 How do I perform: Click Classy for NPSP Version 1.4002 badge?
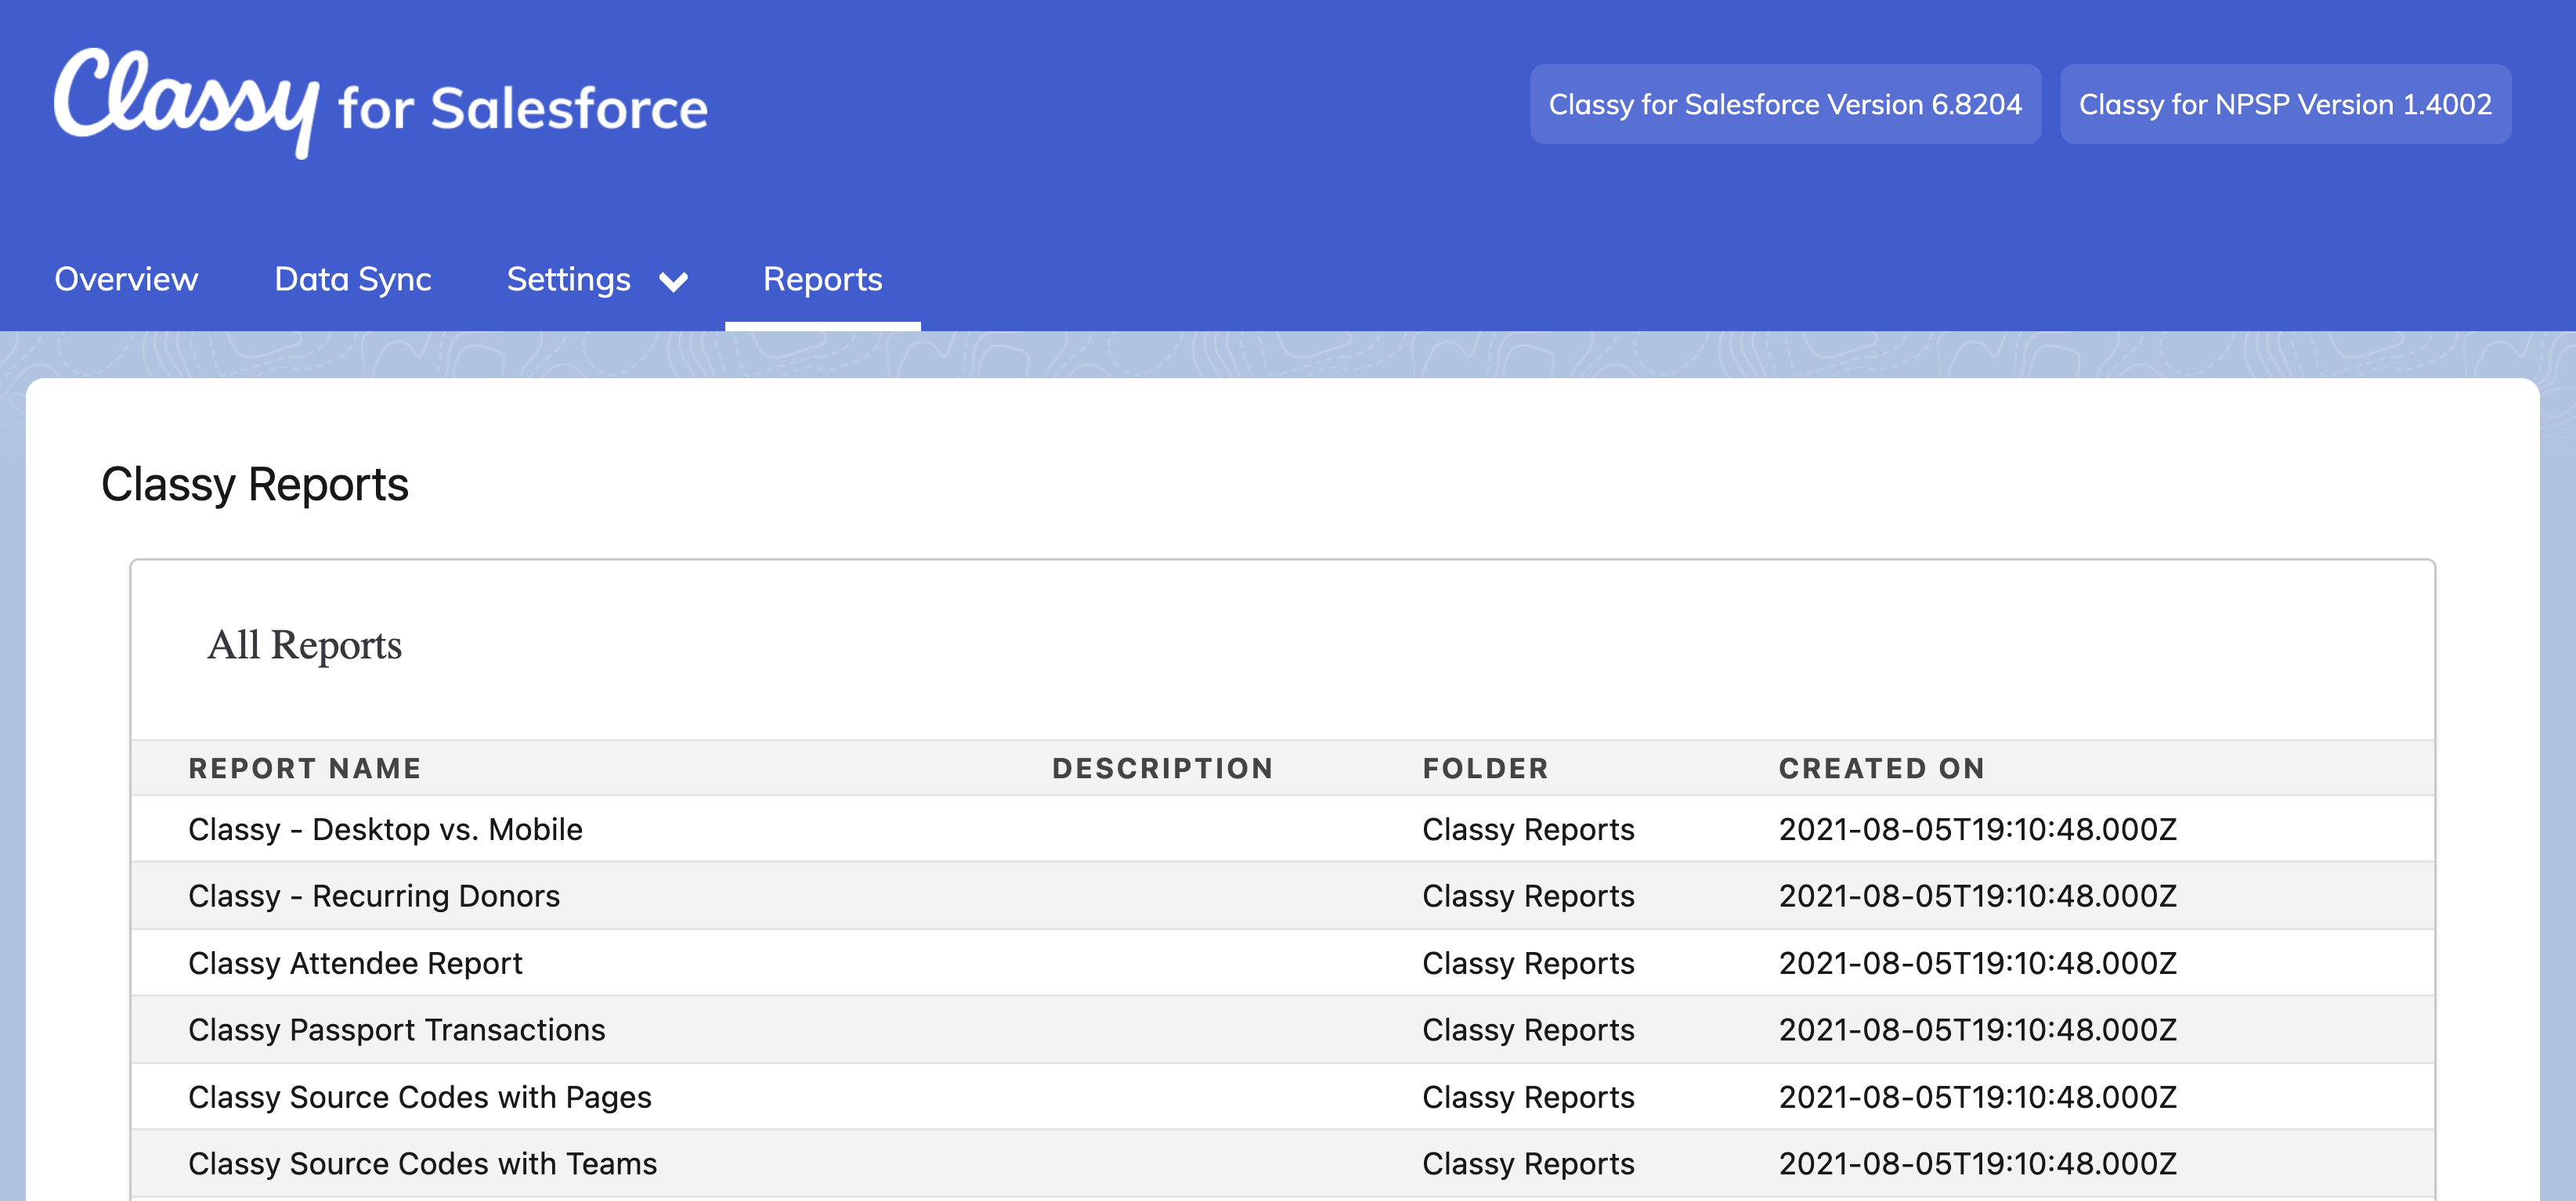pyautogui.click(x=2285, y=104)
